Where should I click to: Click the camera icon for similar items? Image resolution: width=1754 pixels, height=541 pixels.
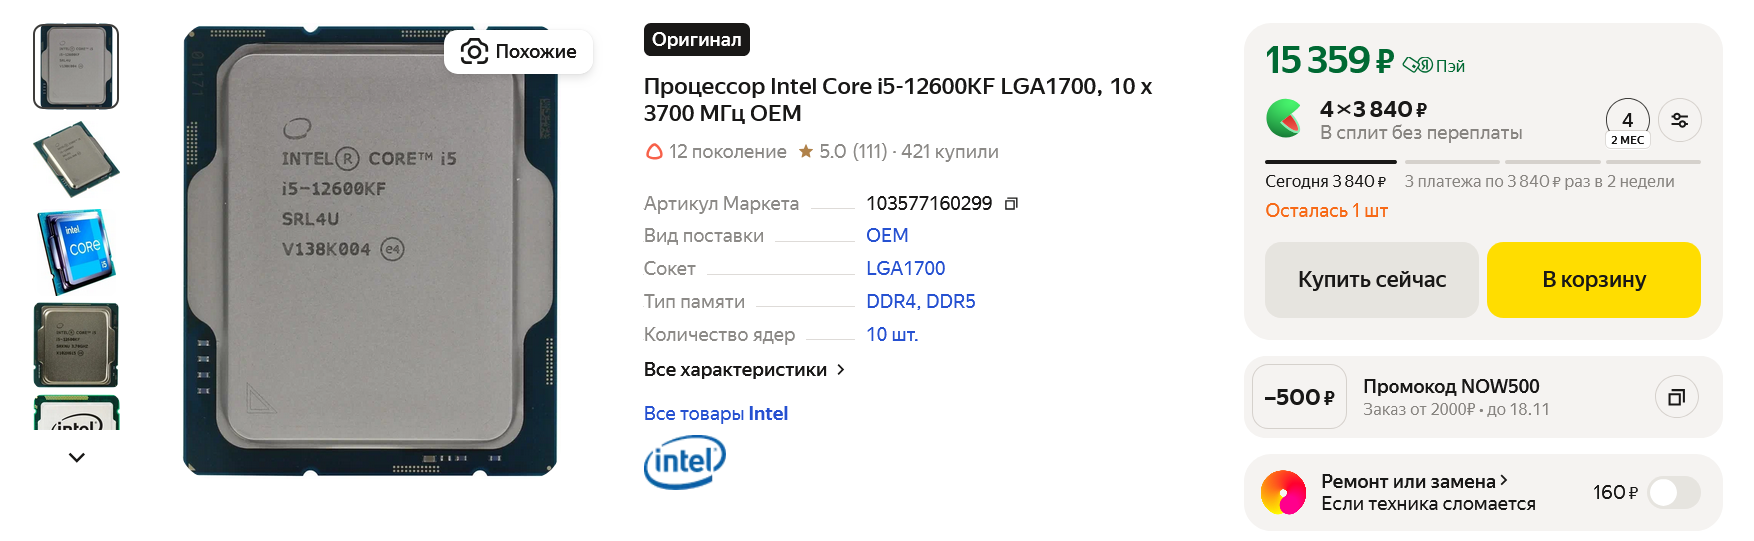pos(474,52)
